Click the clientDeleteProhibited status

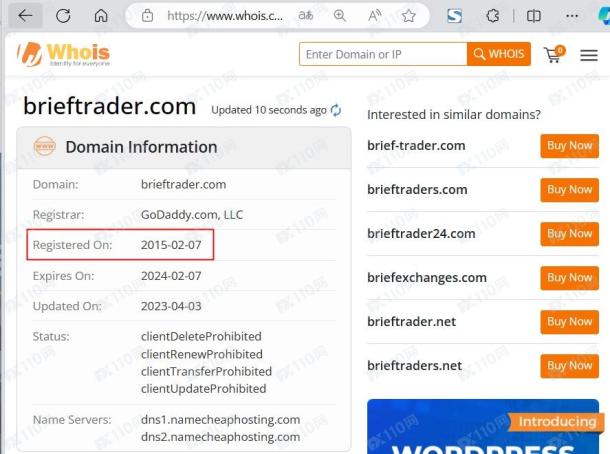(201, 336)
